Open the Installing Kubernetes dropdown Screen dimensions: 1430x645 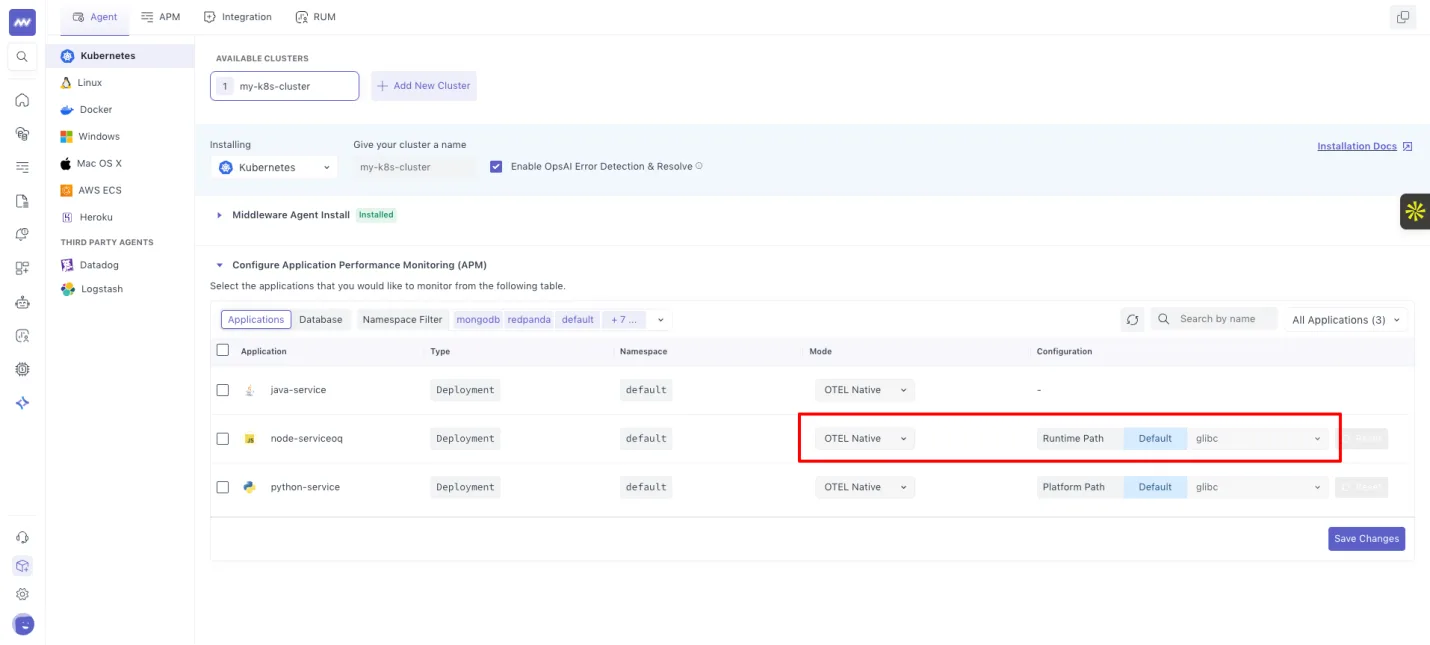point(274,167)
